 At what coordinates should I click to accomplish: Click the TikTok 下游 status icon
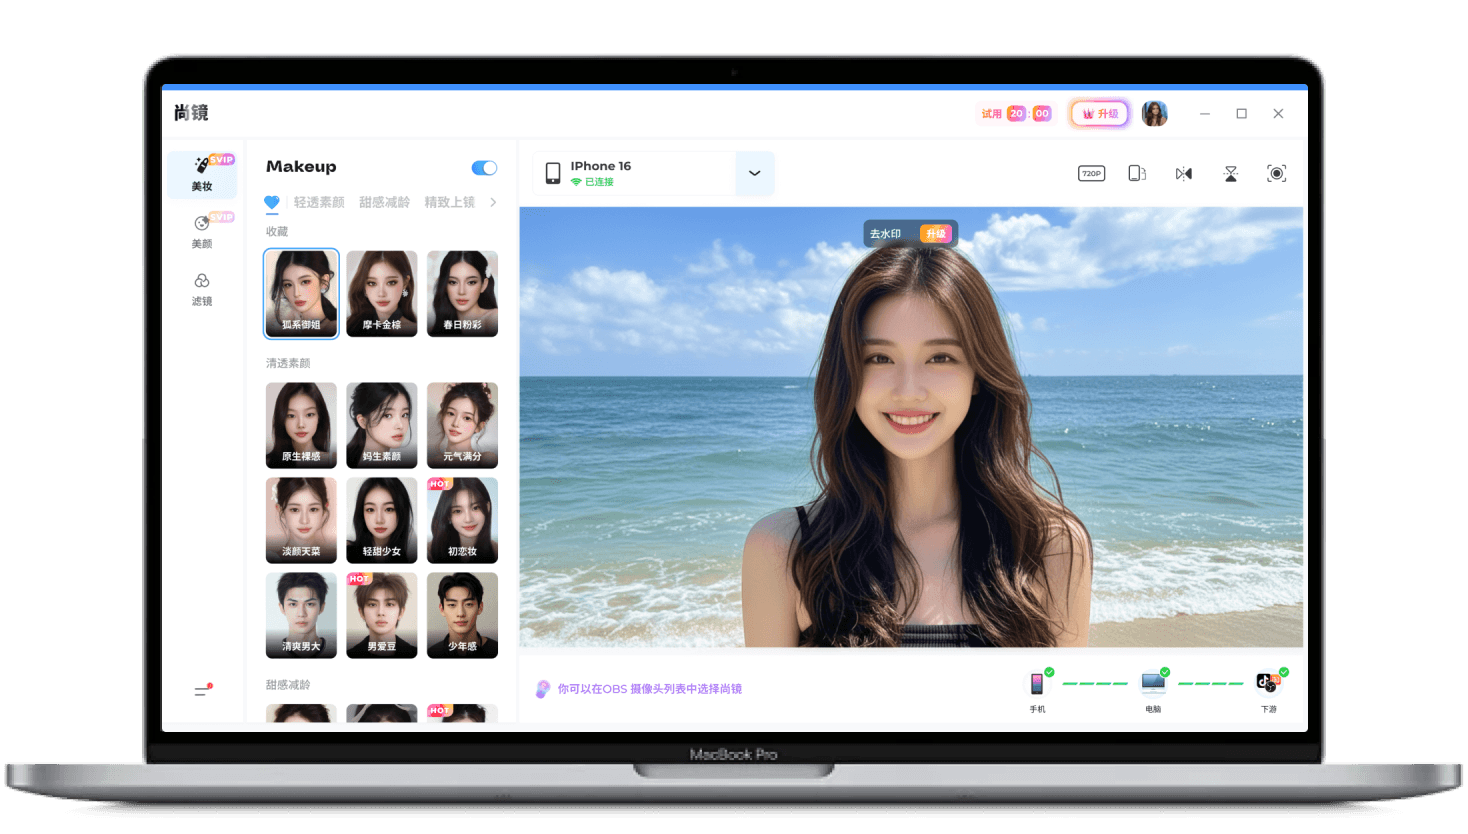click(1267, 682)
